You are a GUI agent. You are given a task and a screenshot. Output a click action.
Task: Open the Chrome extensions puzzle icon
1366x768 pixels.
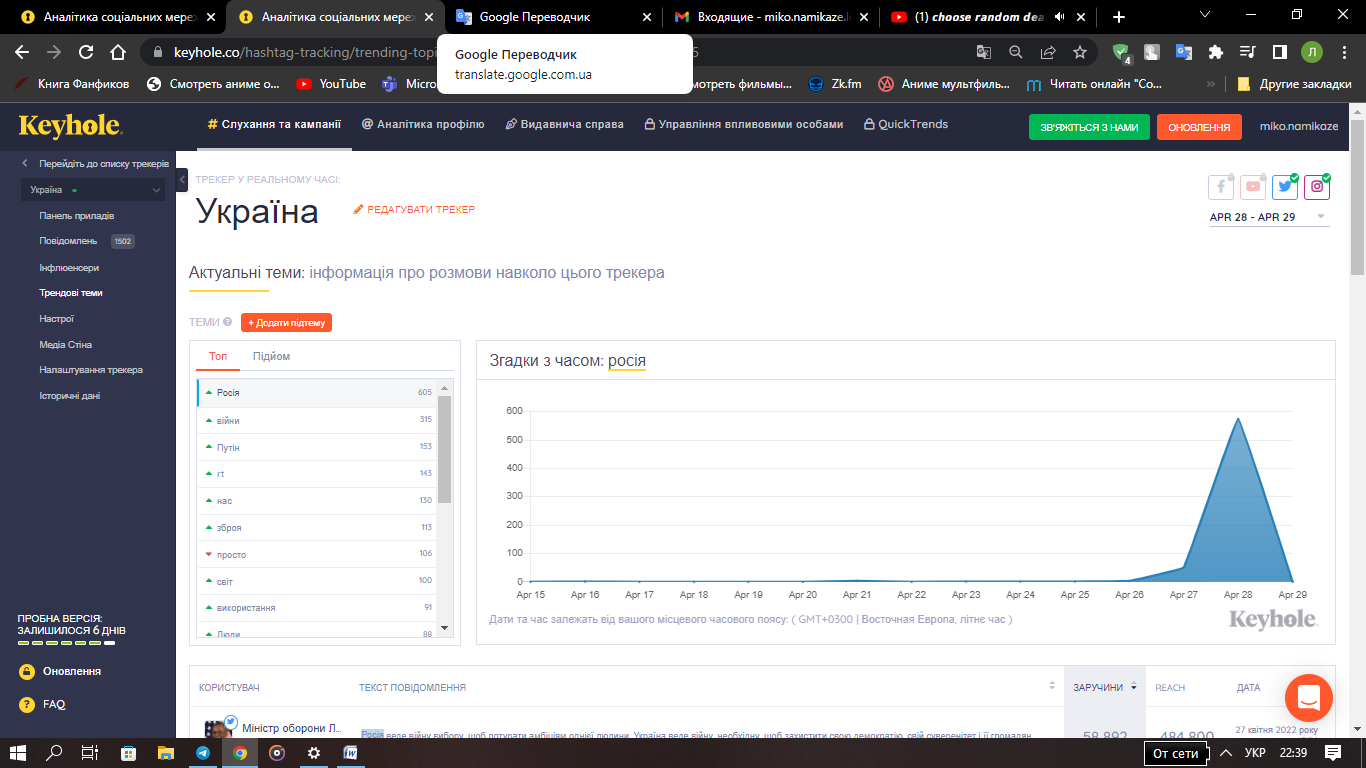(x=1215, y=52)
